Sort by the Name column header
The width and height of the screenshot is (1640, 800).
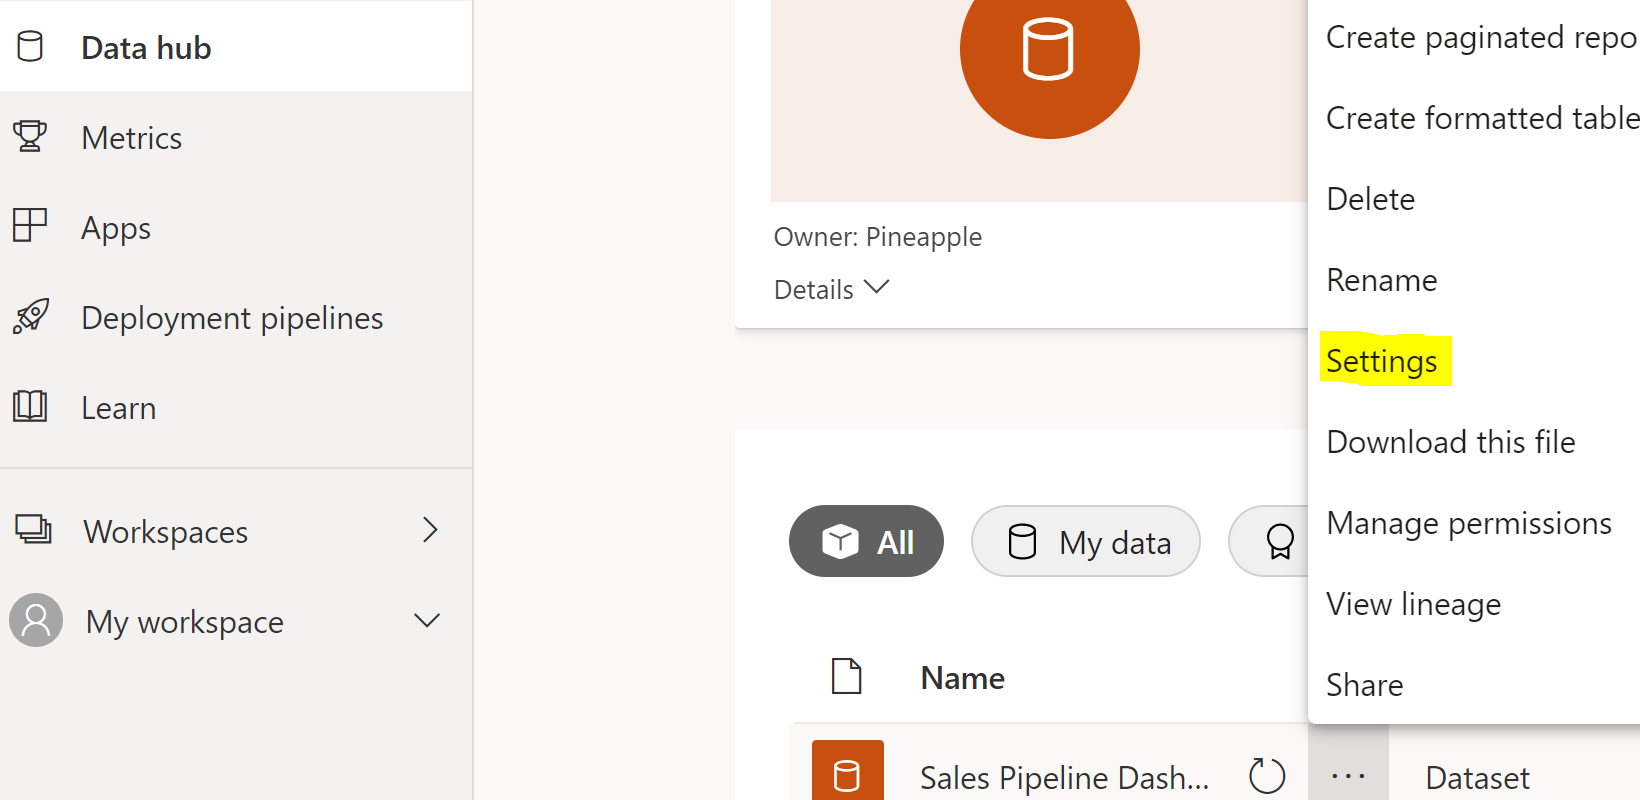coord(962,678)
